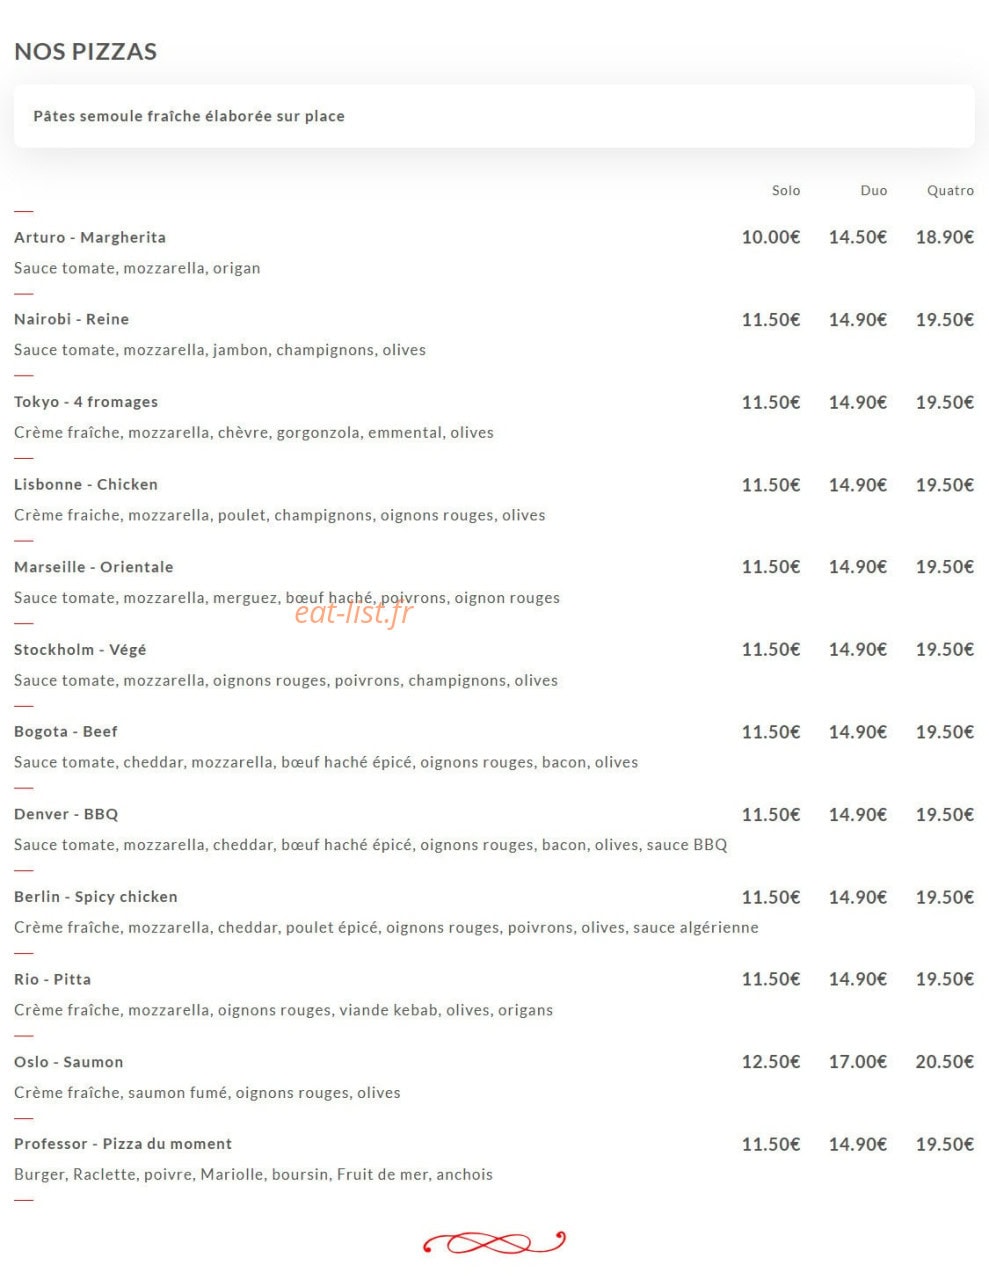The height and width of the screenshot is (1287, 989).
Task: Select Berlin - Spicy chicken pizza
Action: [x=96, y=897]
